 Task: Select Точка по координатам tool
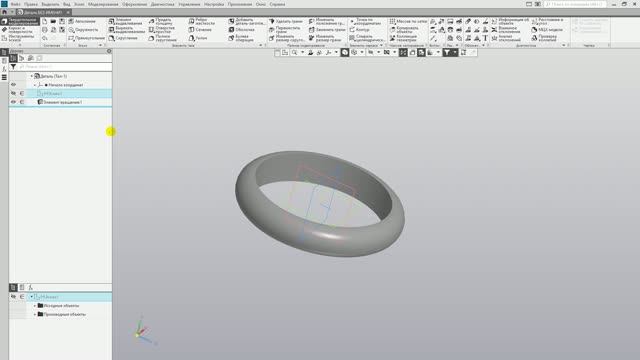[365, 21]
